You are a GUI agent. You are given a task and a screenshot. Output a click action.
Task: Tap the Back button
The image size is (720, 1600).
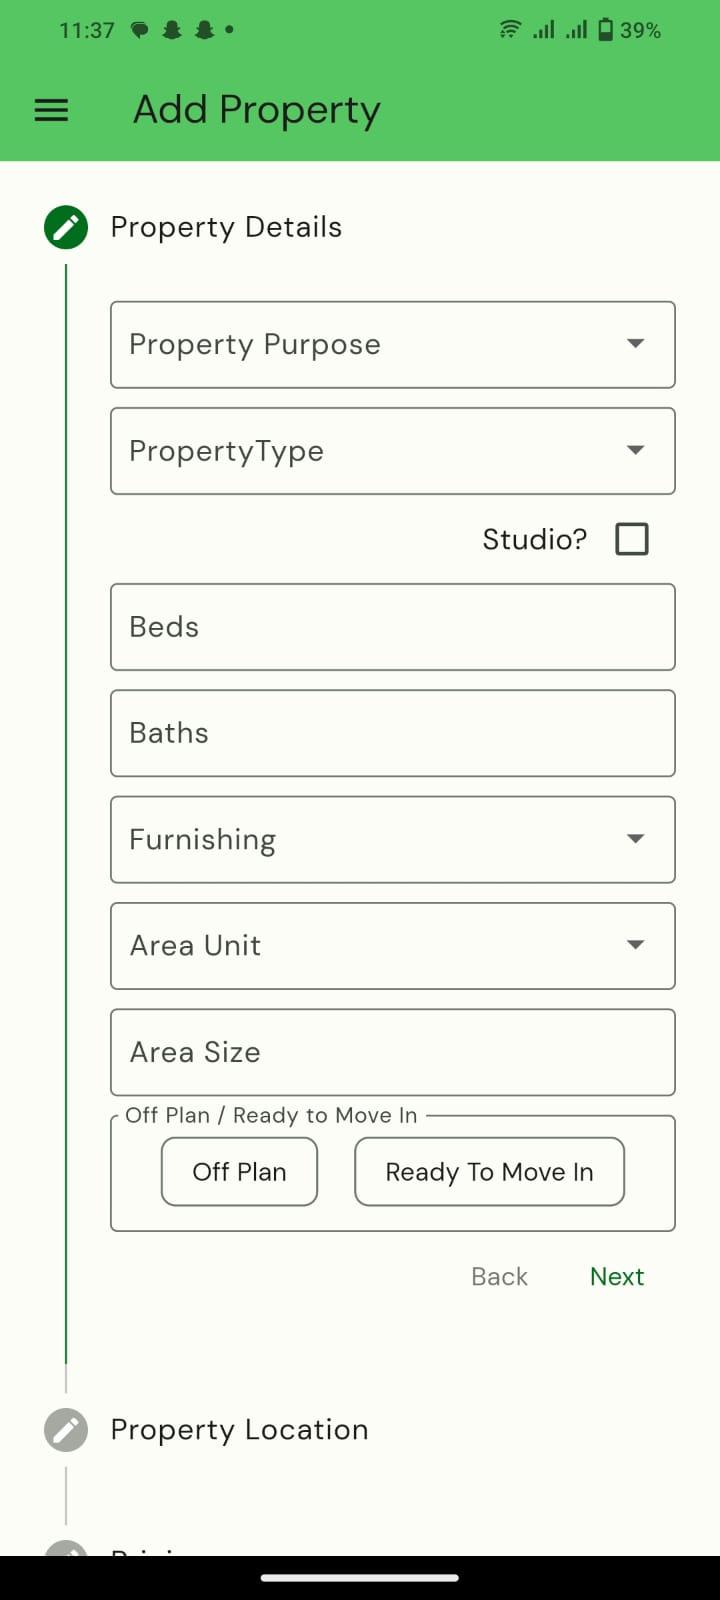click(x=499, y=1277)
